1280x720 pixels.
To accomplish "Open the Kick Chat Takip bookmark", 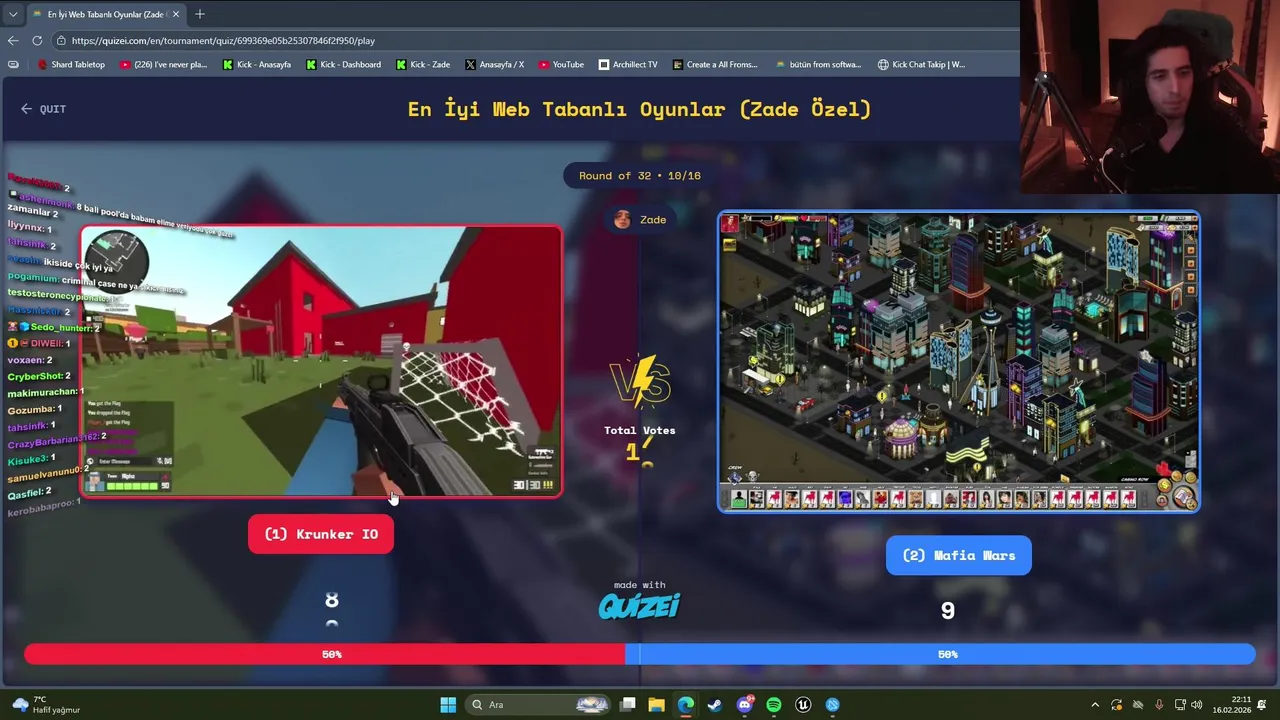I will 921,64.
